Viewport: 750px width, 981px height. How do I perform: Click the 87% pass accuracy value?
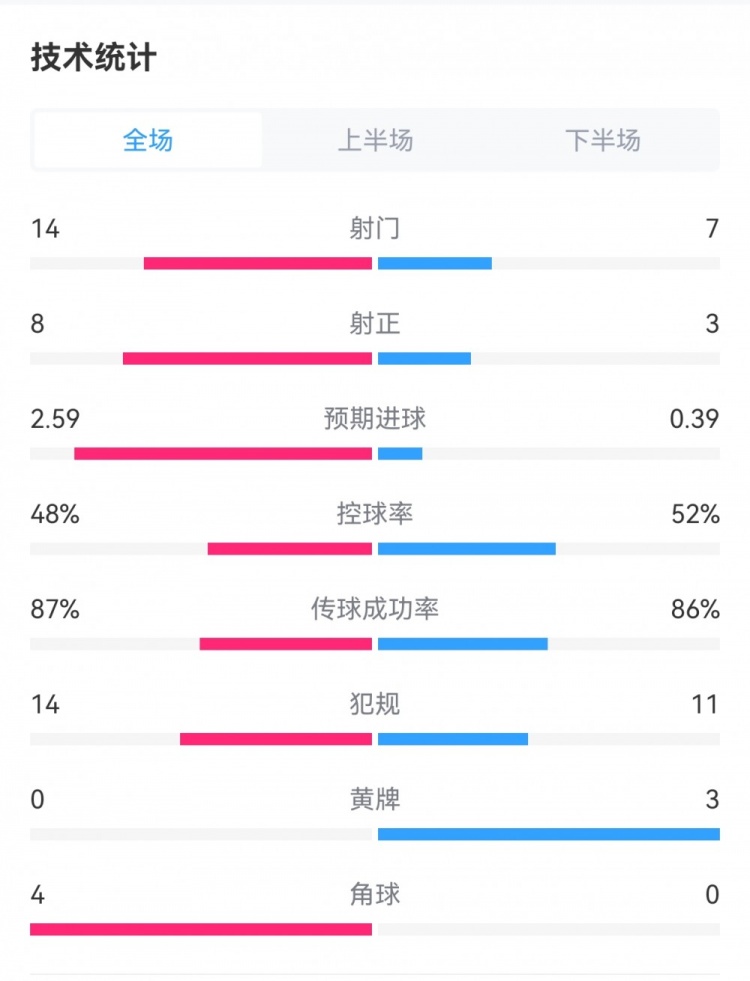pyautogui.click(x=55, y=609)
